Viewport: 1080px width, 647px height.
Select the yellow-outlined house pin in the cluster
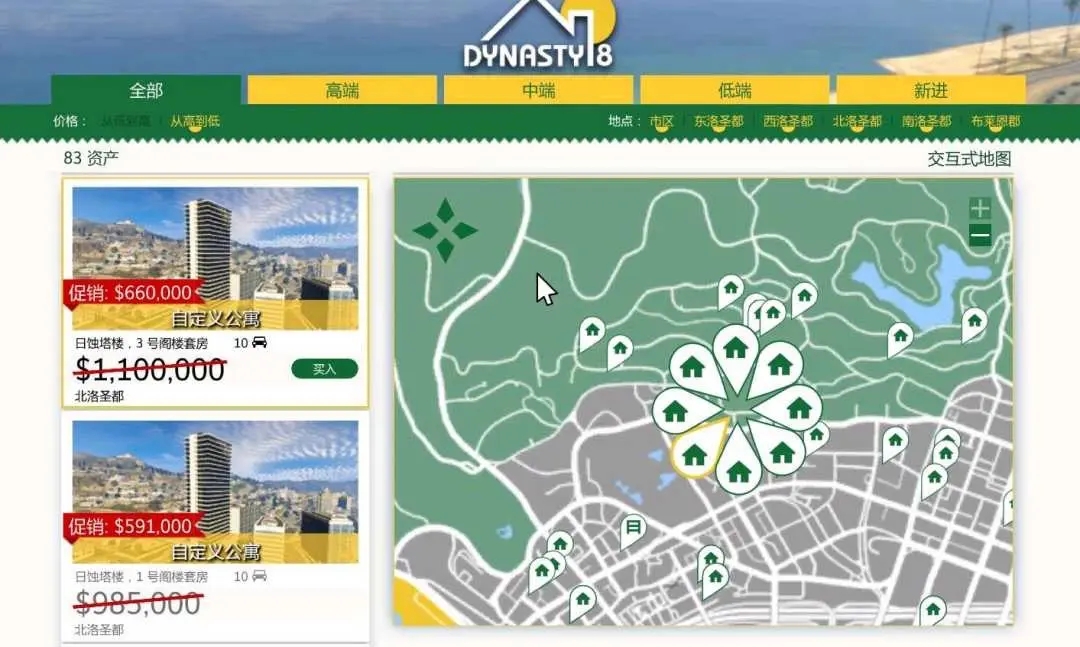pos(696,452)
